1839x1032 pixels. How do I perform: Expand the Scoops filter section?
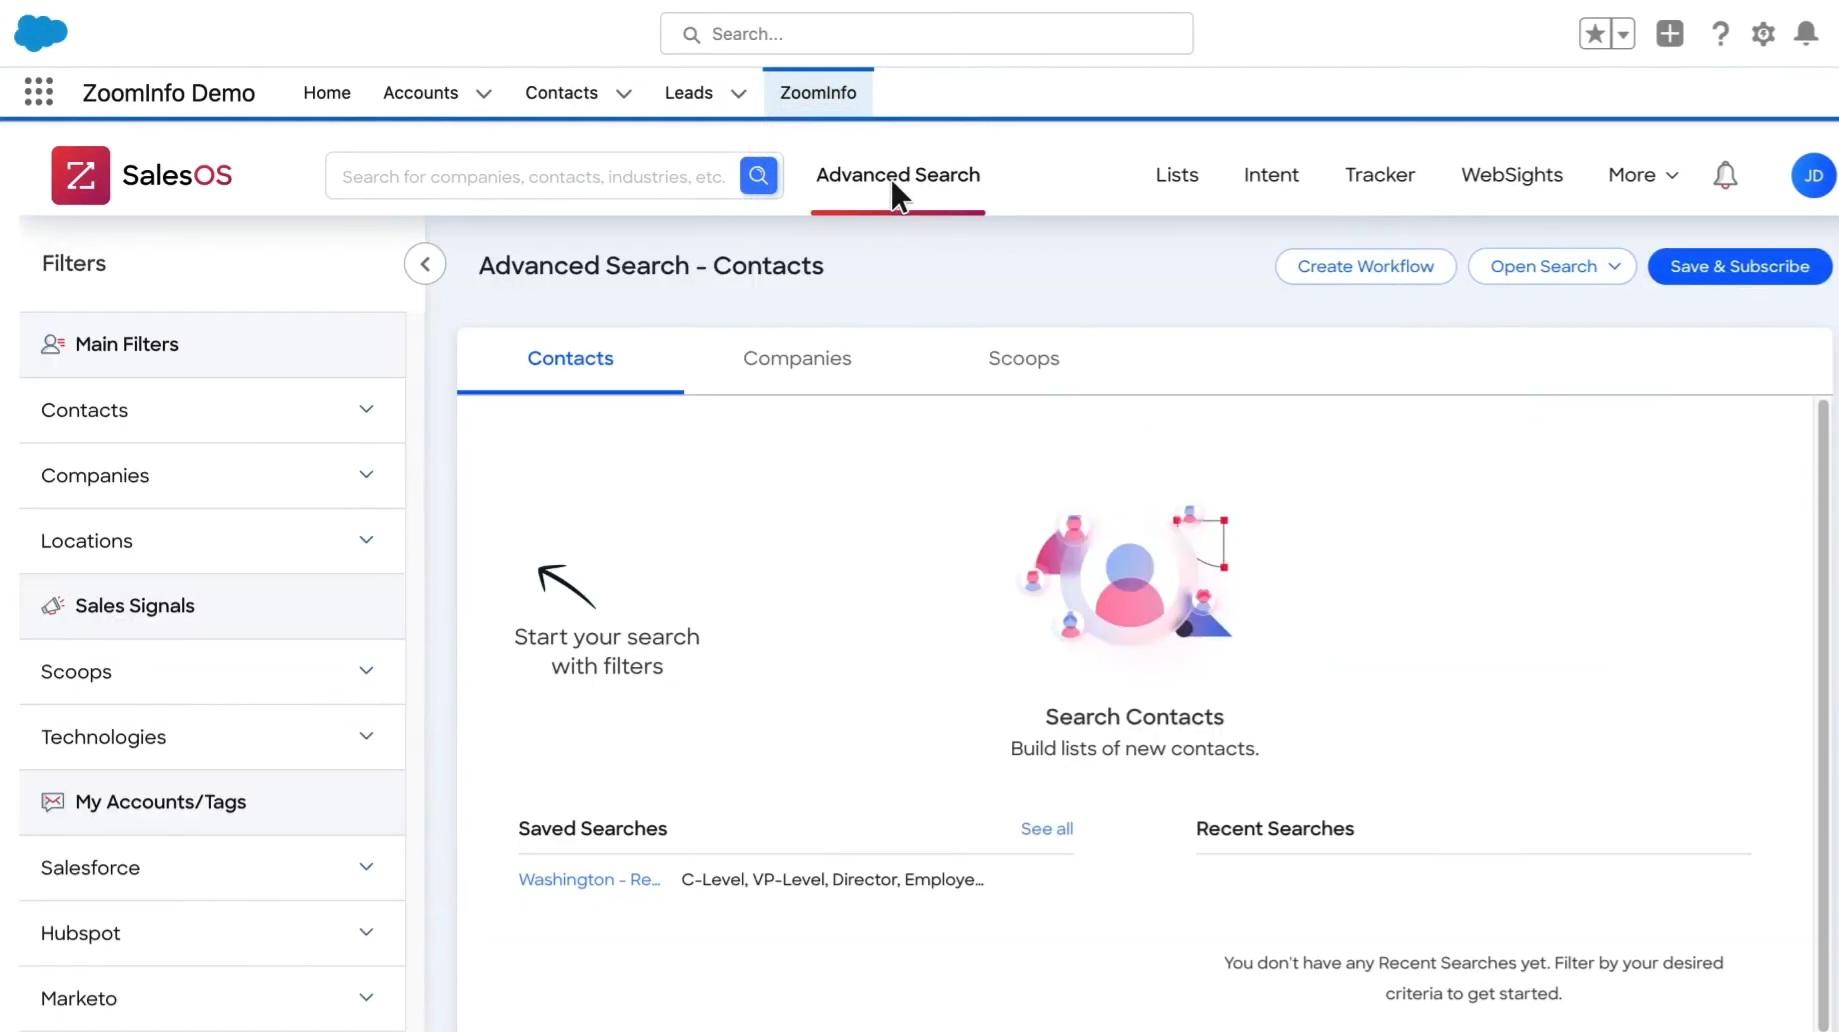[212, 672]
